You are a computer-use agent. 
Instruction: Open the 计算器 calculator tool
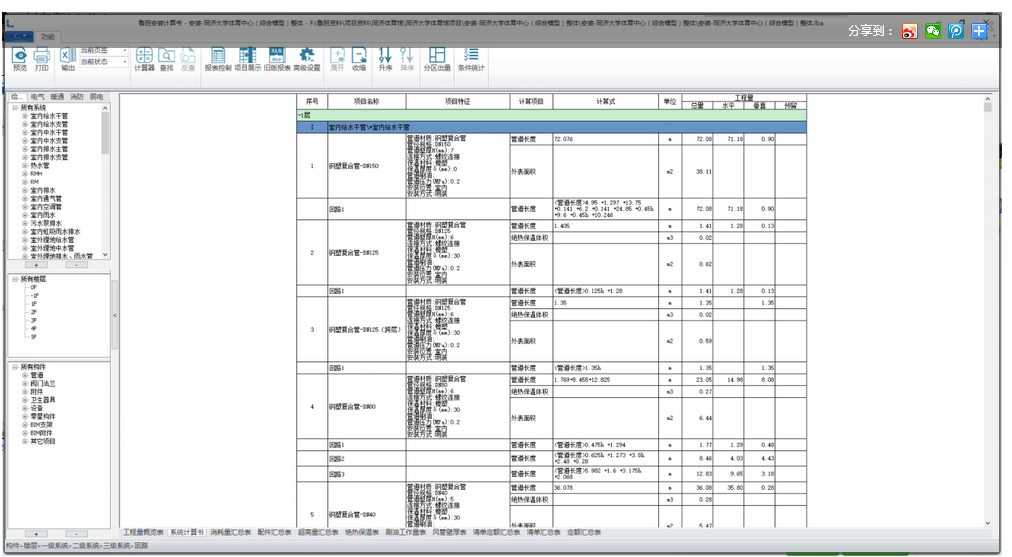pyautogui.click(x=145, y=56)
